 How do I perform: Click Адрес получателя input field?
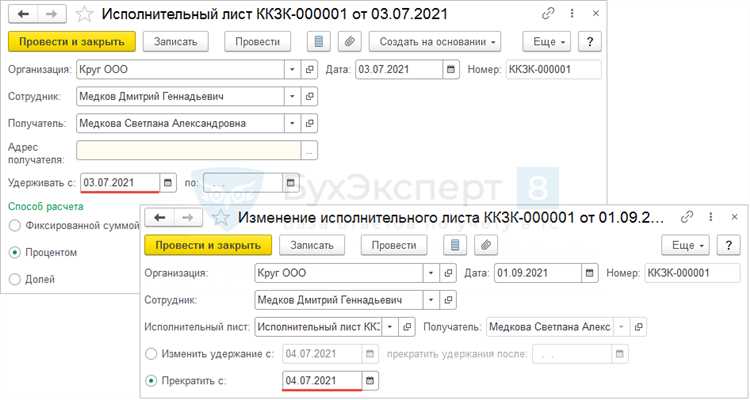(188, 151)
